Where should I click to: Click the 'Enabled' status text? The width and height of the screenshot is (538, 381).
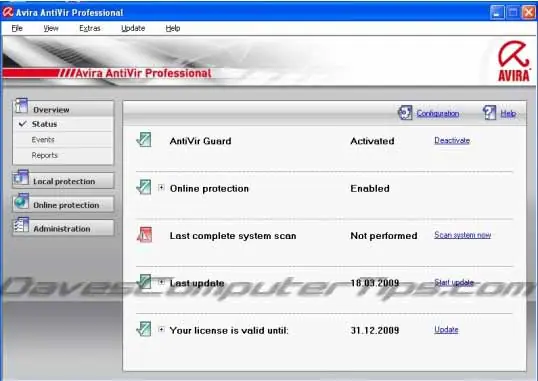pyautogui.click(x=370, y=188)
